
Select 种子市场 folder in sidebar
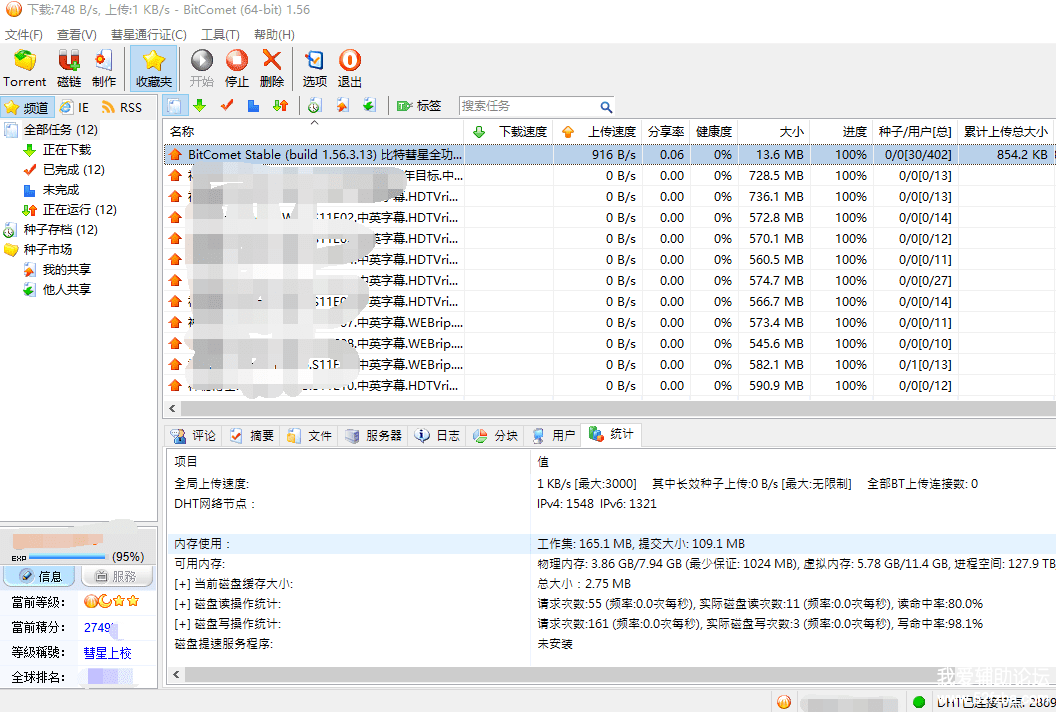tap(47, 249)
